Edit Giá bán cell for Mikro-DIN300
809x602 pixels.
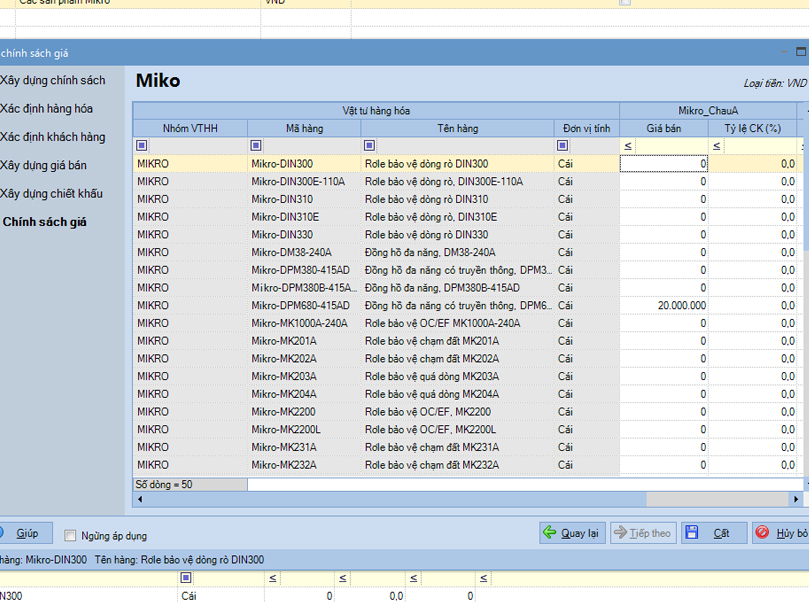pyautogui.click(x=664, y=164)
